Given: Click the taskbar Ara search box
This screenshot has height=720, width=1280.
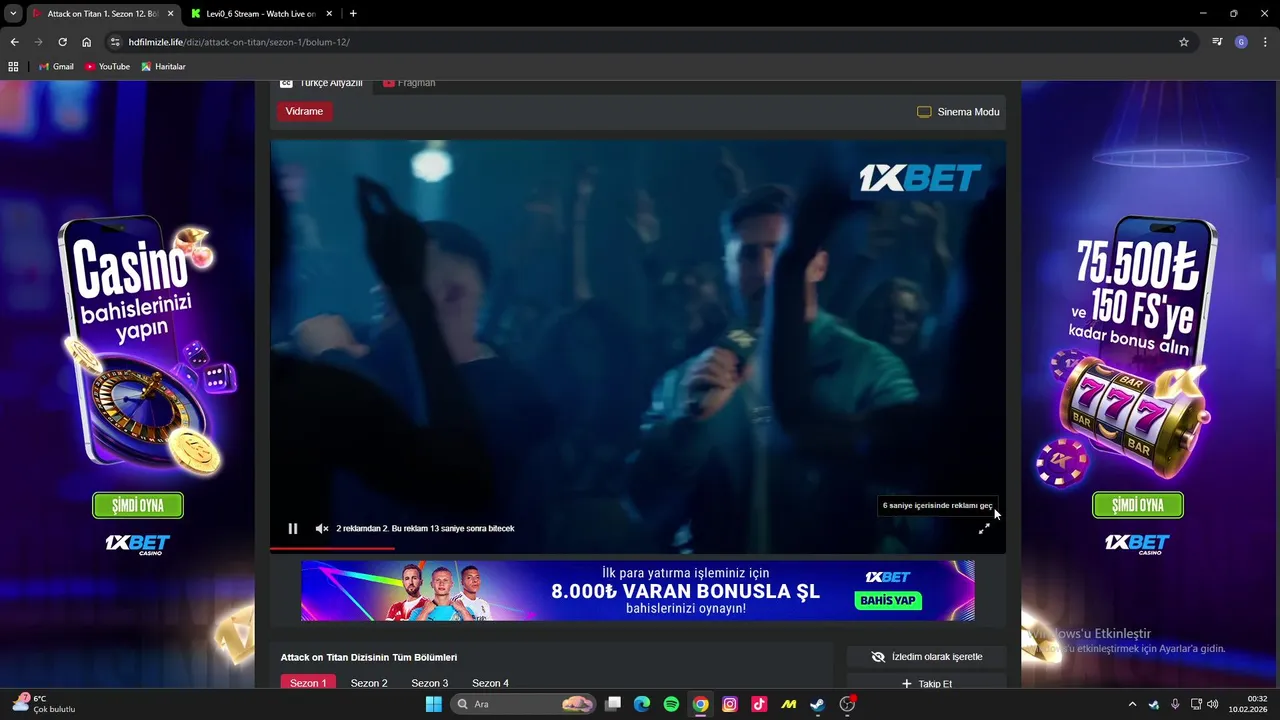Looking at the screenshot, I should coord(525,704).
